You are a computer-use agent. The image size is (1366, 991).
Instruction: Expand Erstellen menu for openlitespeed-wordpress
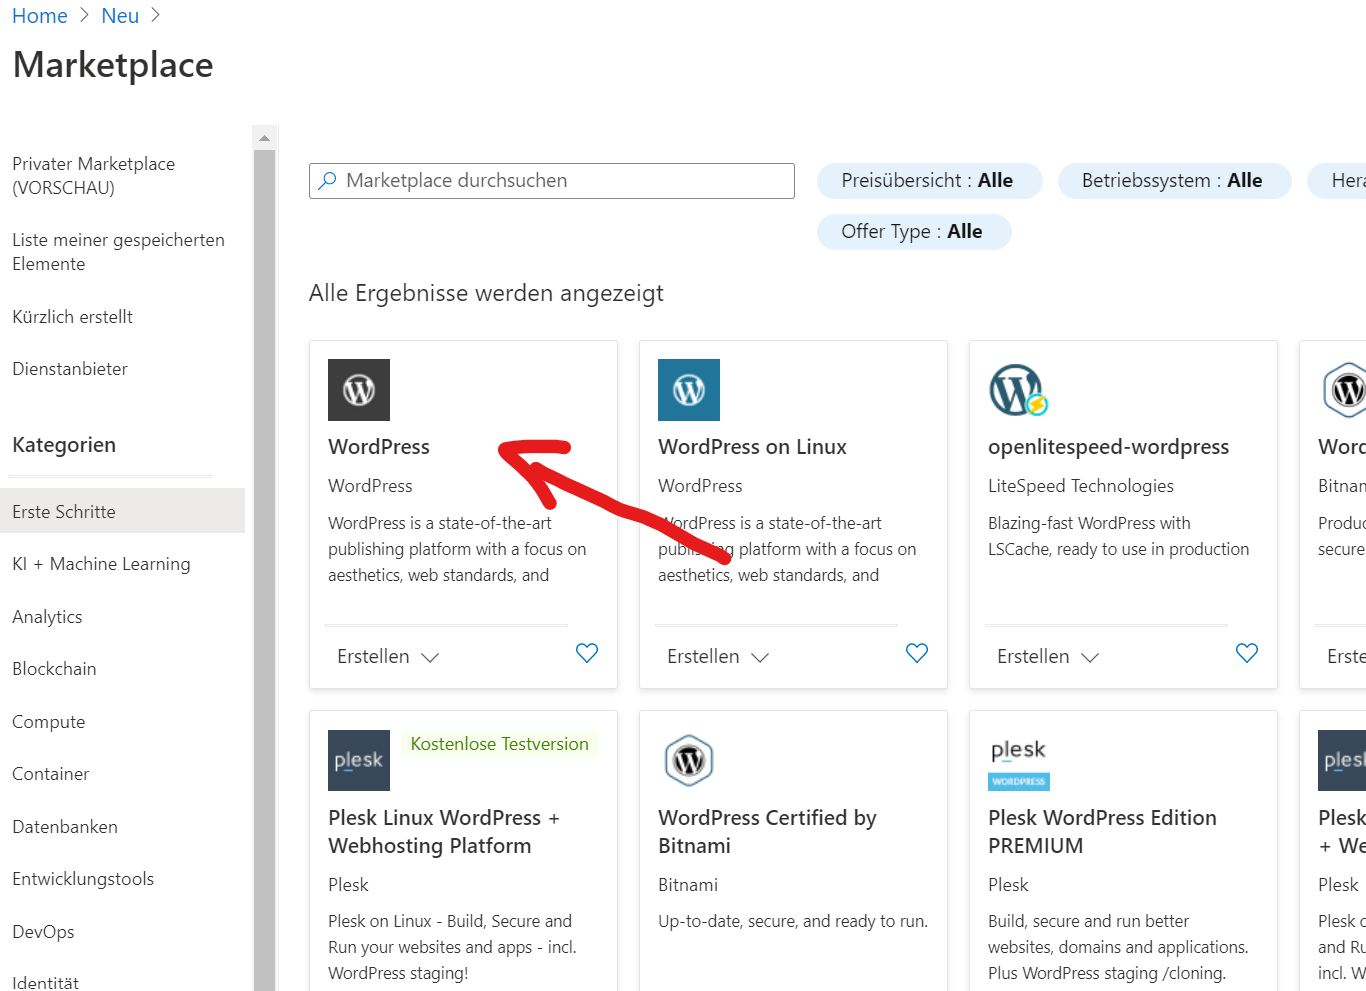[1048, 657]
